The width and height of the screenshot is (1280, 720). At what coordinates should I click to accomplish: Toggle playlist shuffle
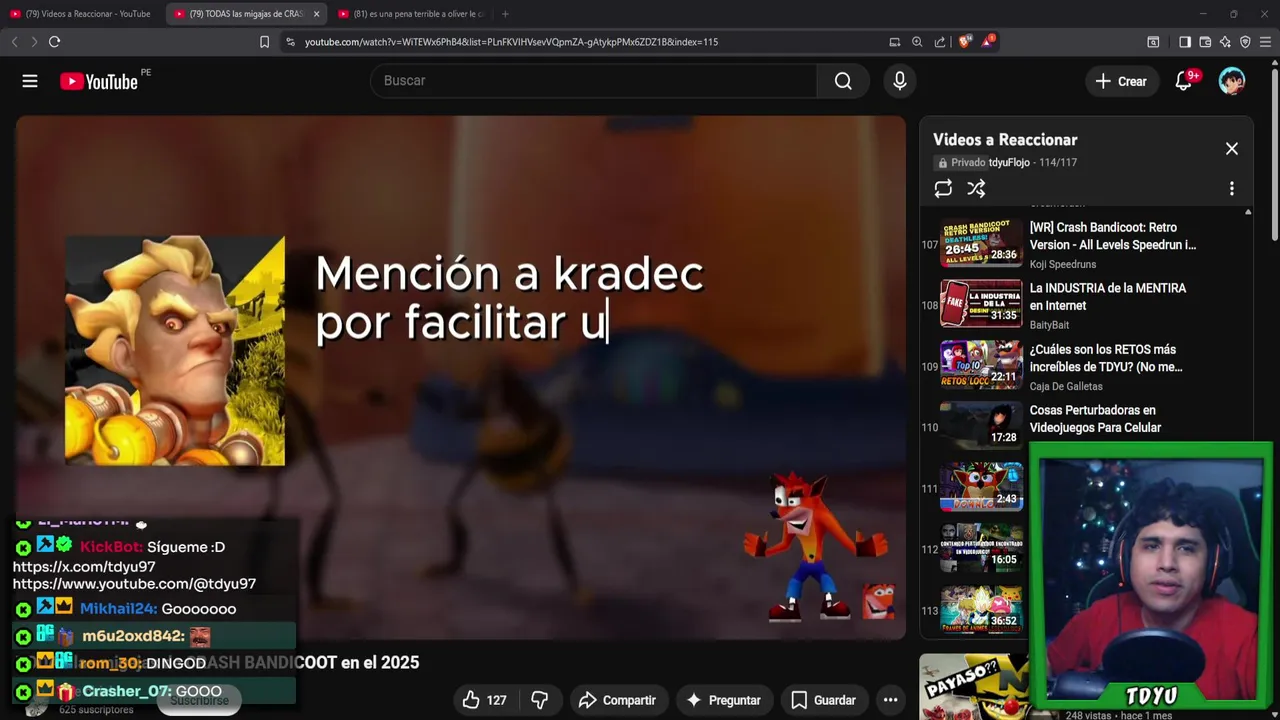976,188
